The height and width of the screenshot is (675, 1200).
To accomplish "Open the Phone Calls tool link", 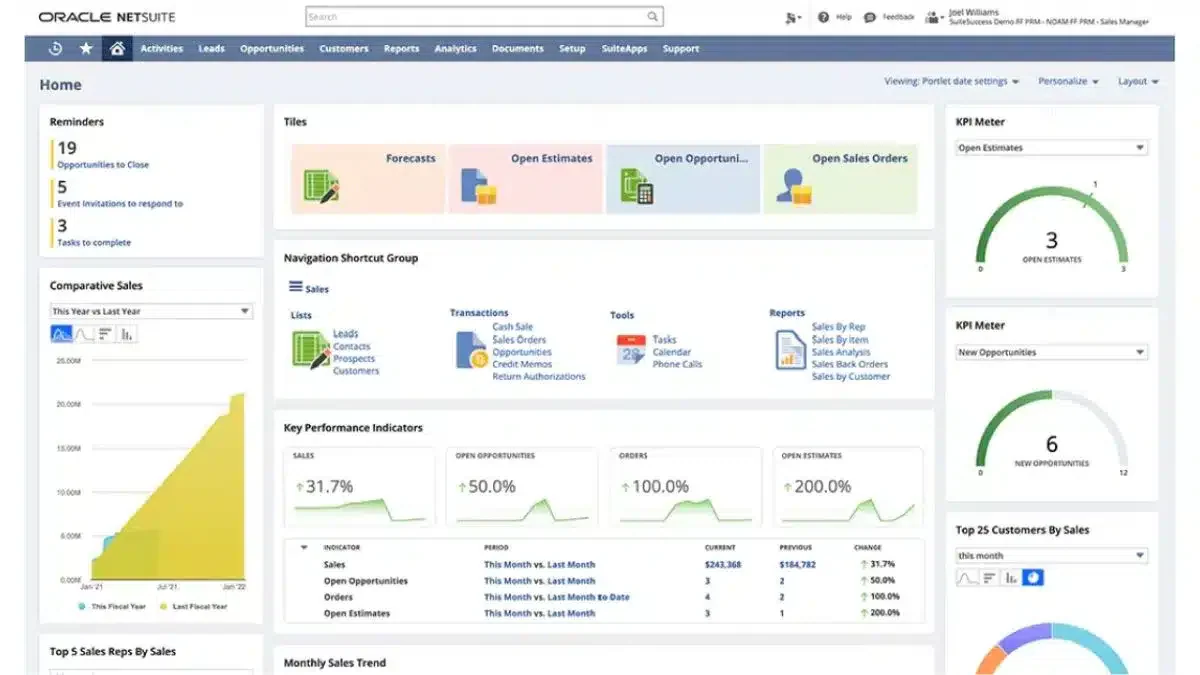I will click(x=677, y=364).
